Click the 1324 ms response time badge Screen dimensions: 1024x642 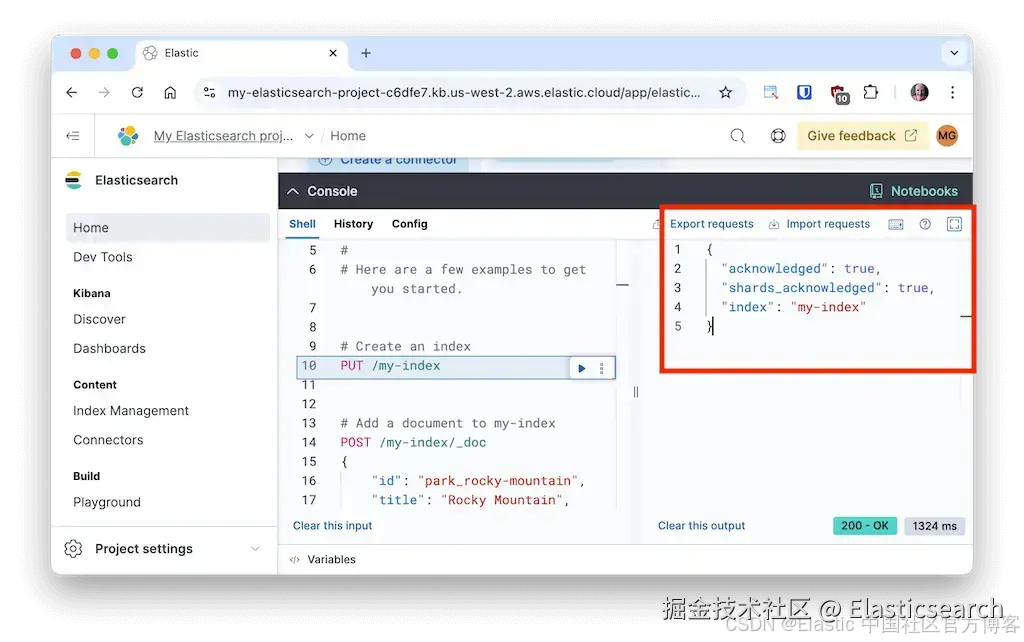pyautogui.click(x=935, y=526)
